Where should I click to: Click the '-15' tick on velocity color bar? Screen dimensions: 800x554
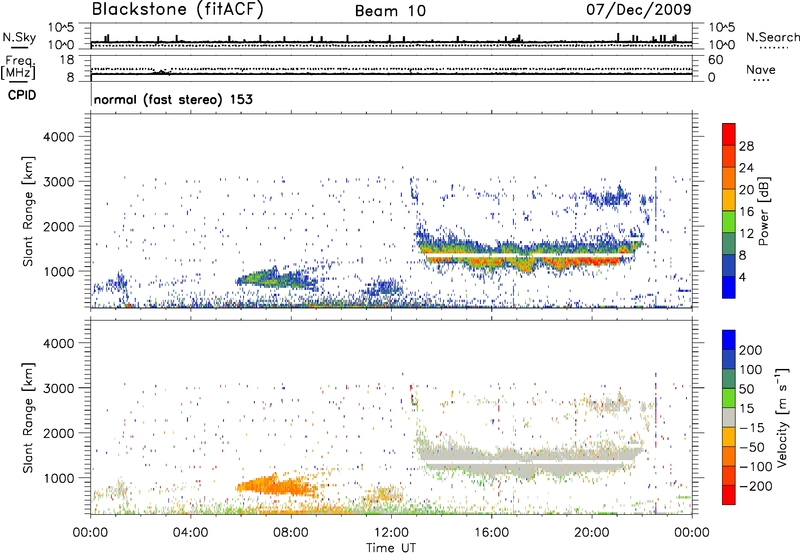751,428
